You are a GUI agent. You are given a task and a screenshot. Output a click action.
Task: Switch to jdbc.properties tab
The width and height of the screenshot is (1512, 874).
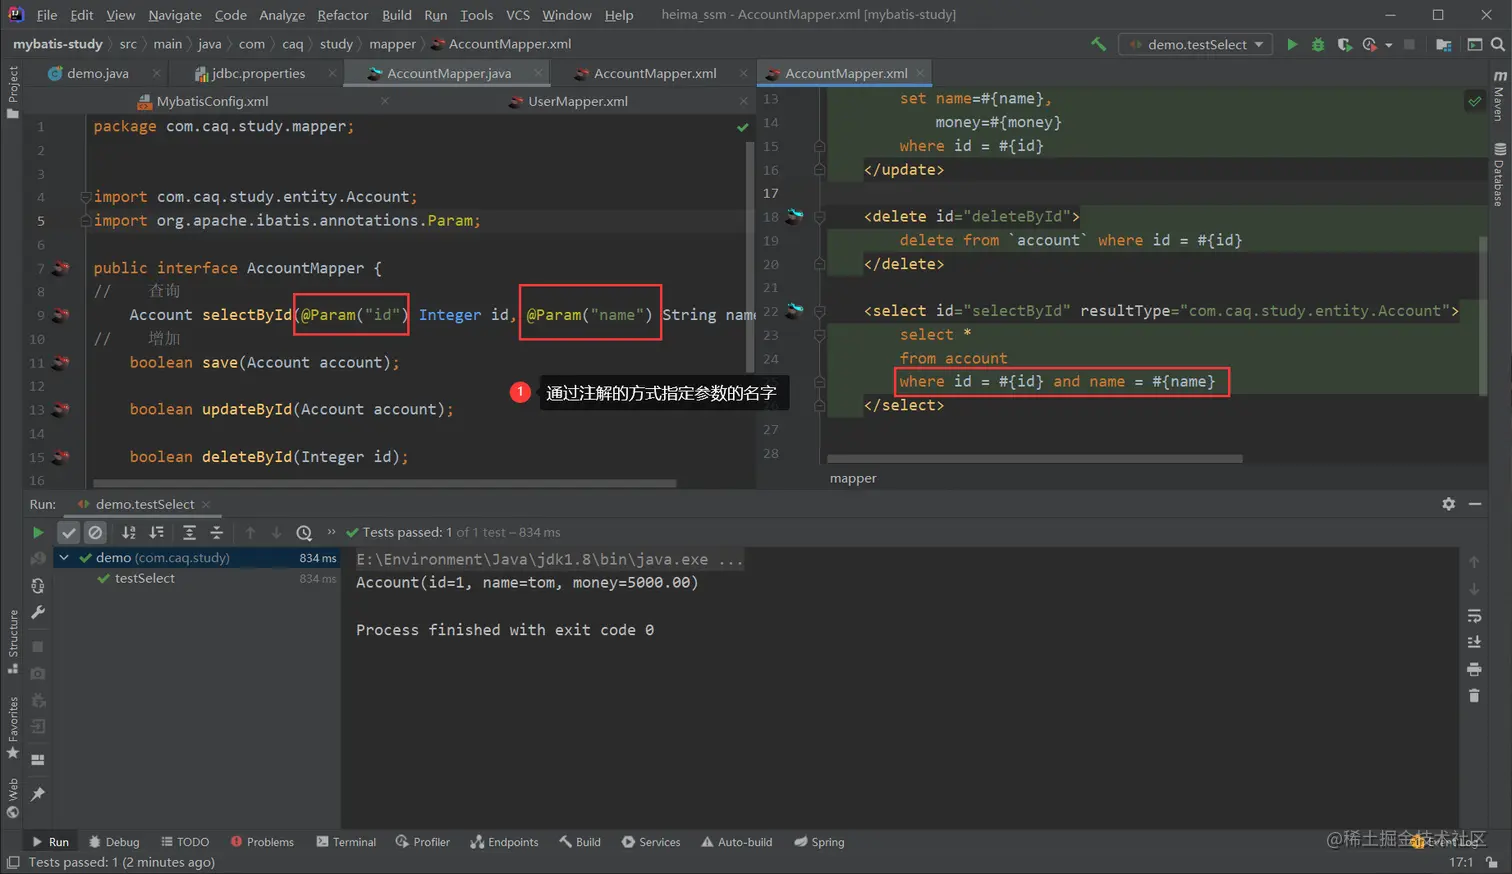[x=258, y=73]
